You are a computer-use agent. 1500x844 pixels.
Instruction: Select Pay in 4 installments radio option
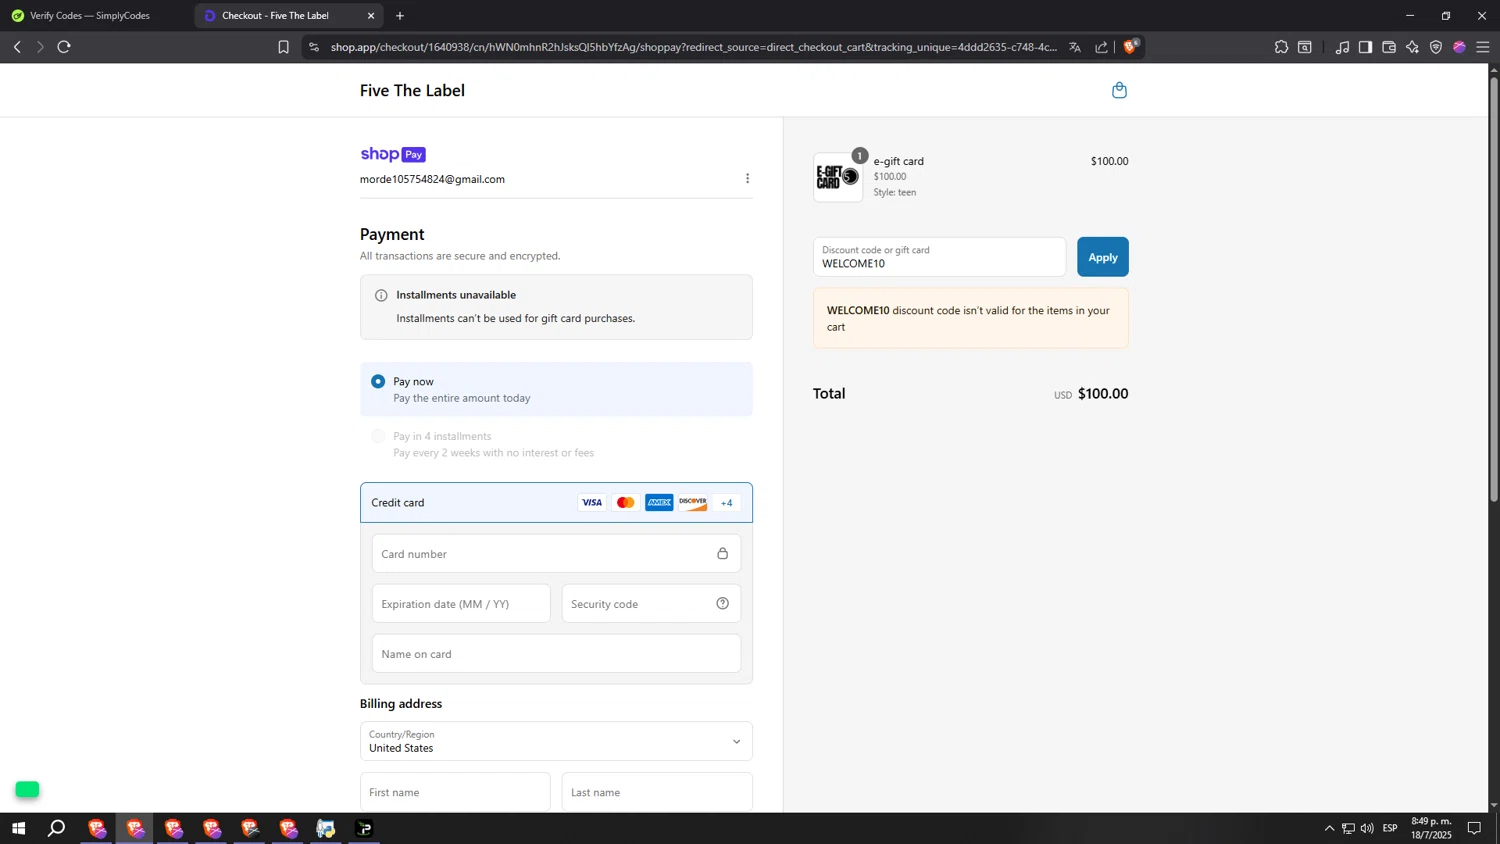pyautogui.click(x=378, y=436)
